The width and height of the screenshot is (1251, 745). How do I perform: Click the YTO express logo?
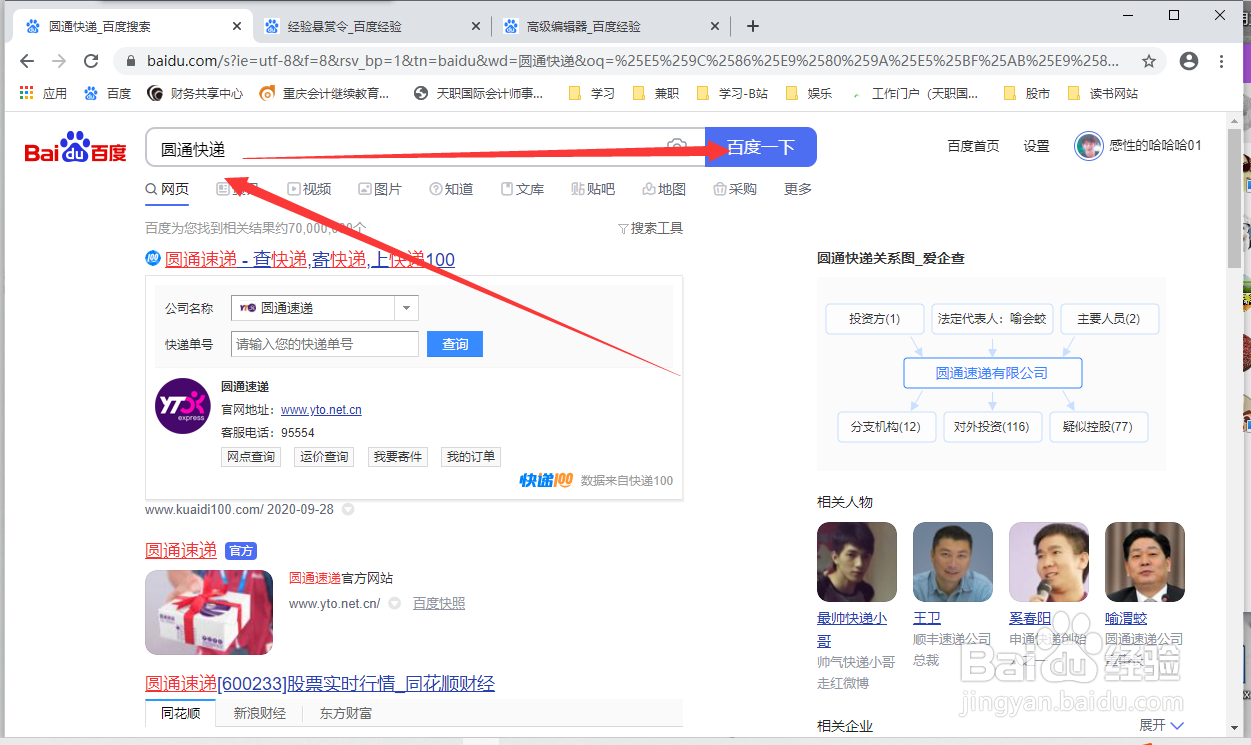coord(183,406)
